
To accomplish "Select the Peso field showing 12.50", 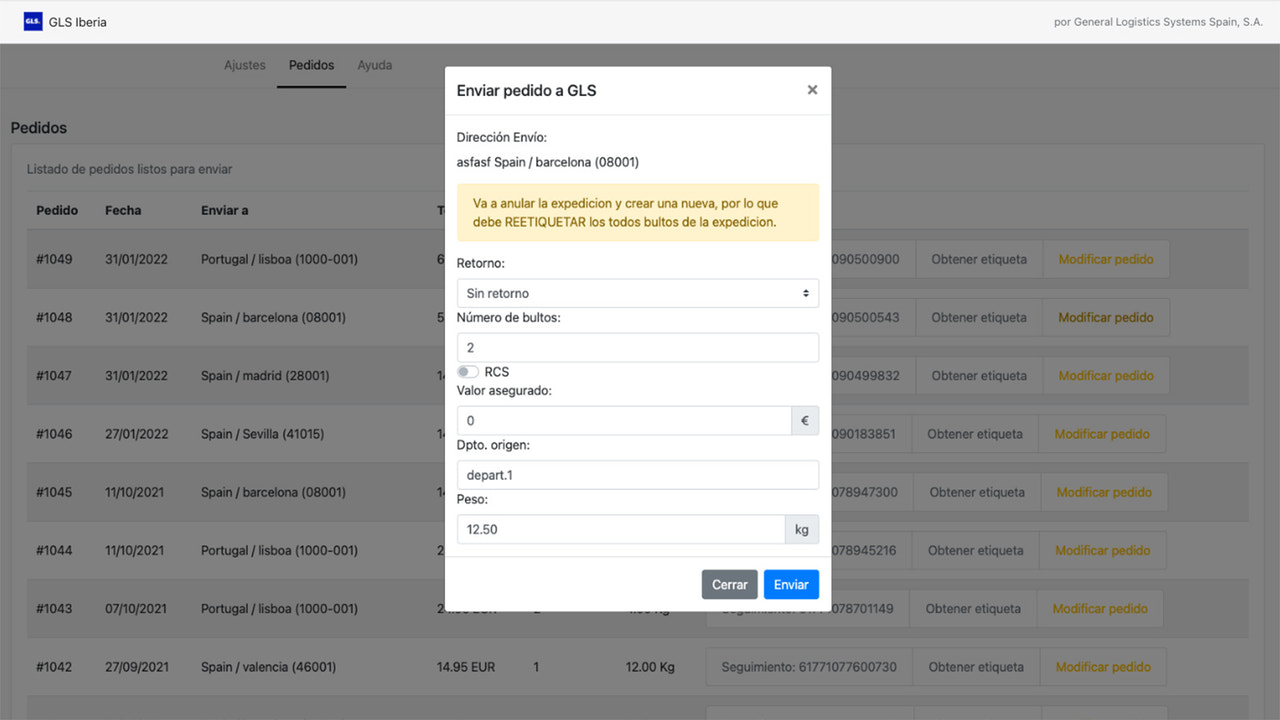I will click(x=620, y=528).
